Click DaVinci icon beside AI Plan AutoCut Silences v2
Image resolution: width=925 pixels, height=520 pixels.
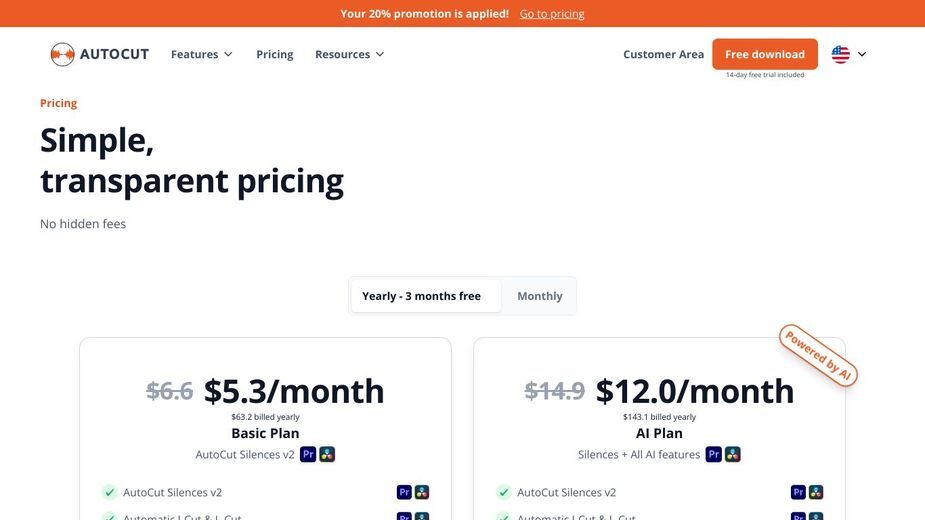(816, 492)
